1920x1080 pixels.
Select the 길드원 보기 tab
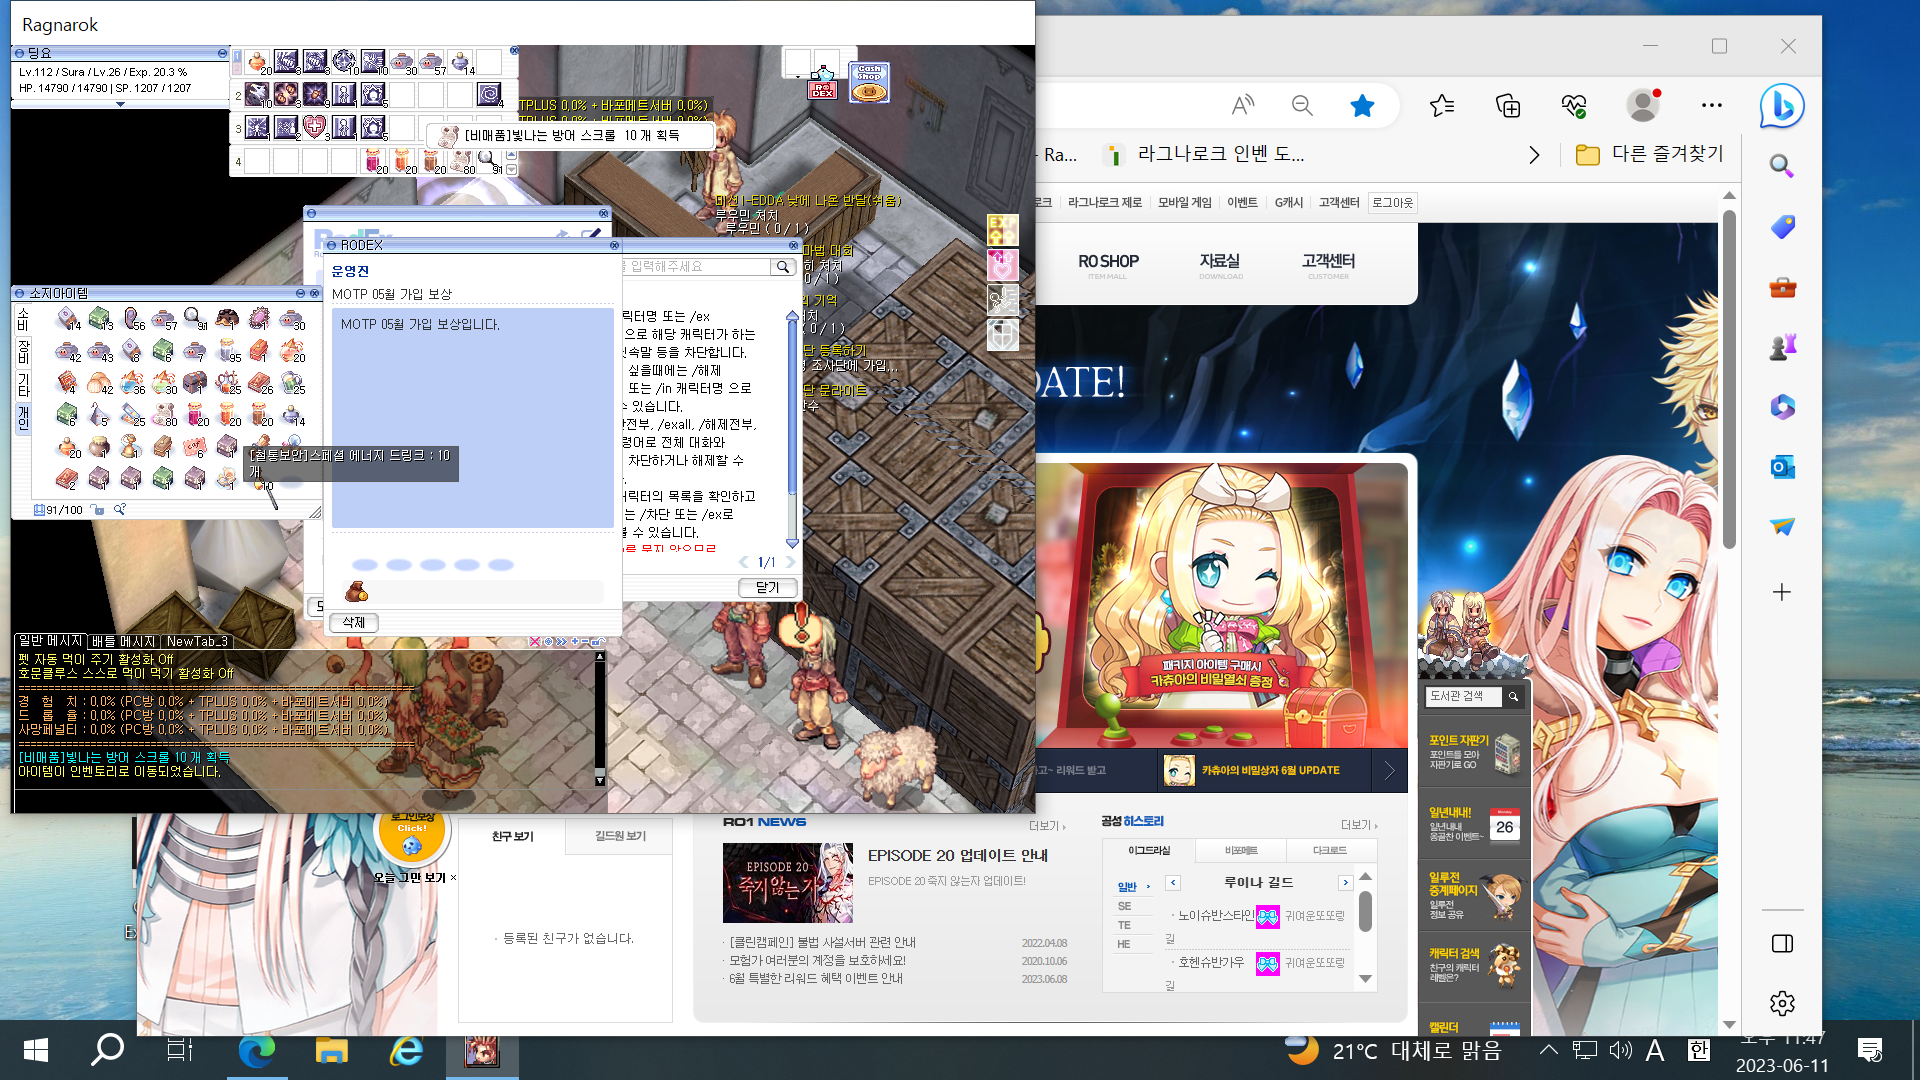click(x=620, y=836)
